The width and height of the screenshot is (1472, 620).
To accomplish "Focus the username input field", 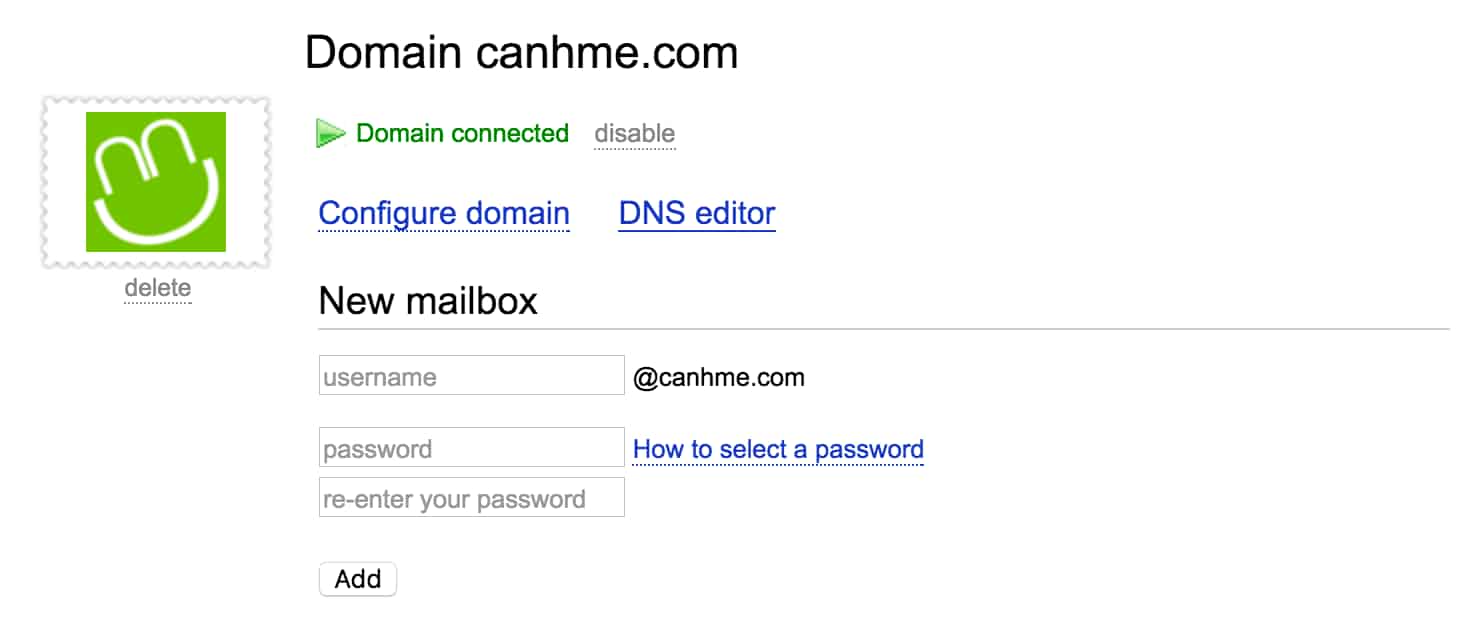I will [x=472, y=375].
